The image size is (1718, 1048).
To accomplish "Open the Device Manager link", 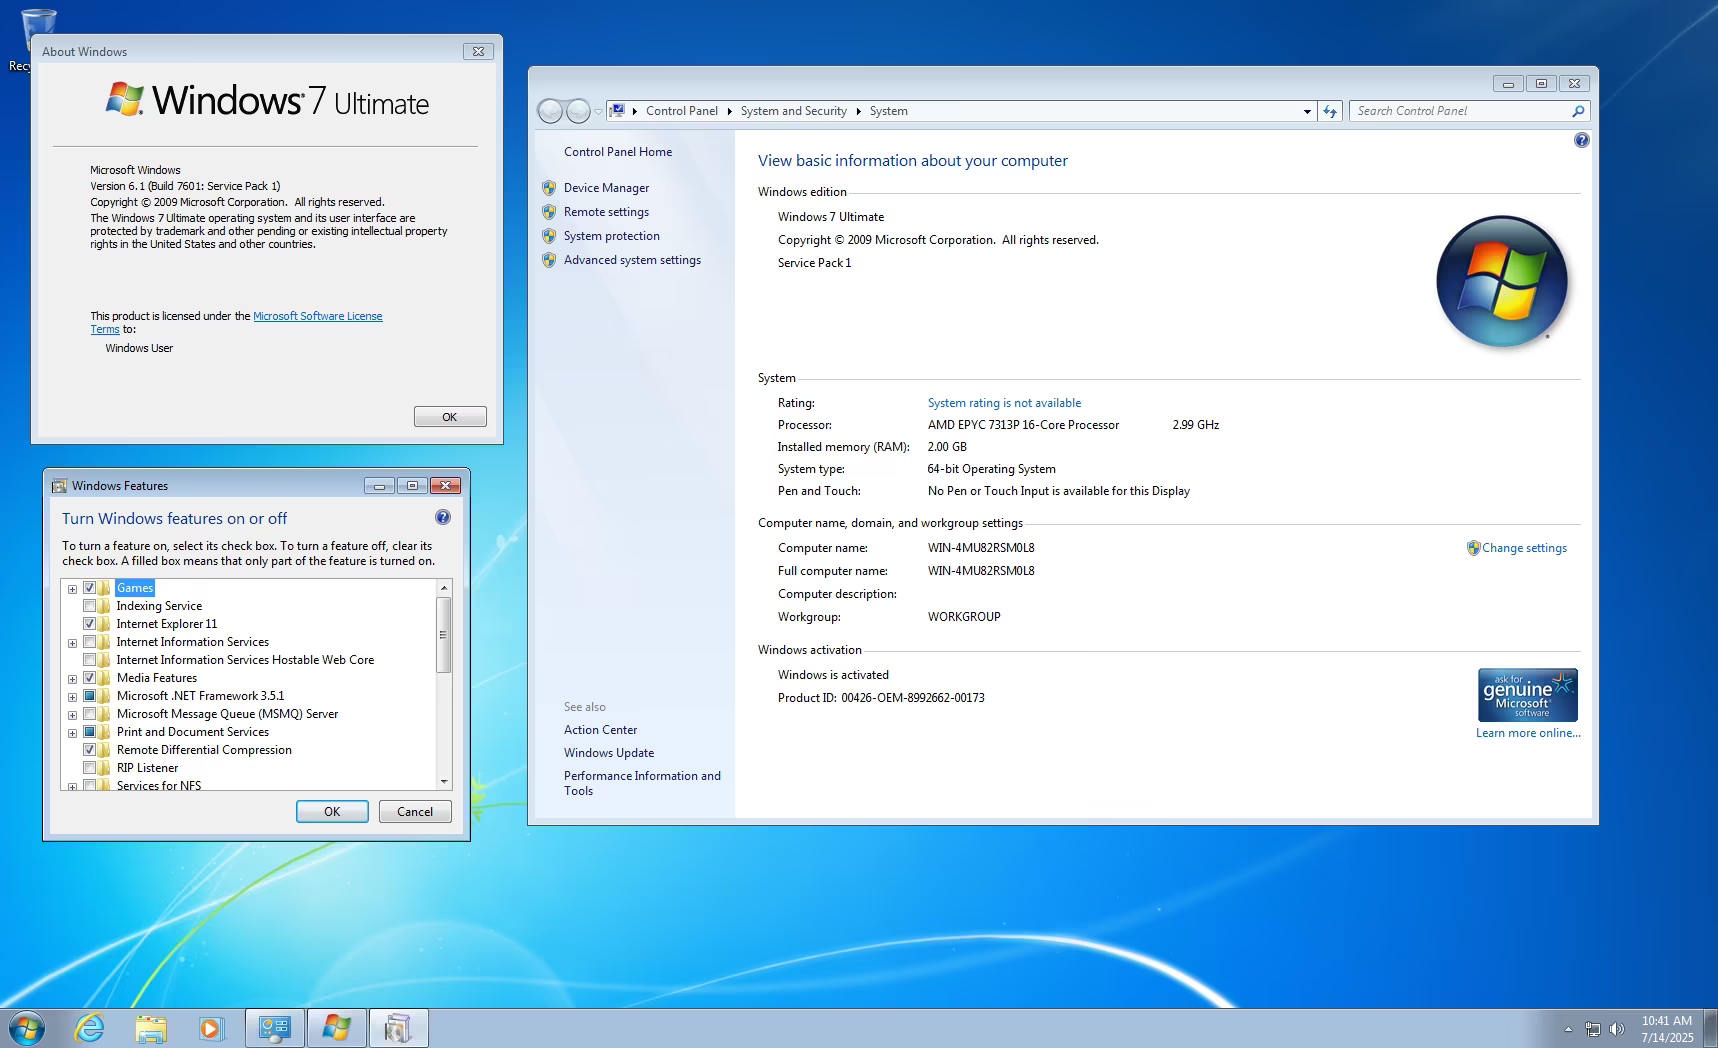I will [x=606, y=188].
